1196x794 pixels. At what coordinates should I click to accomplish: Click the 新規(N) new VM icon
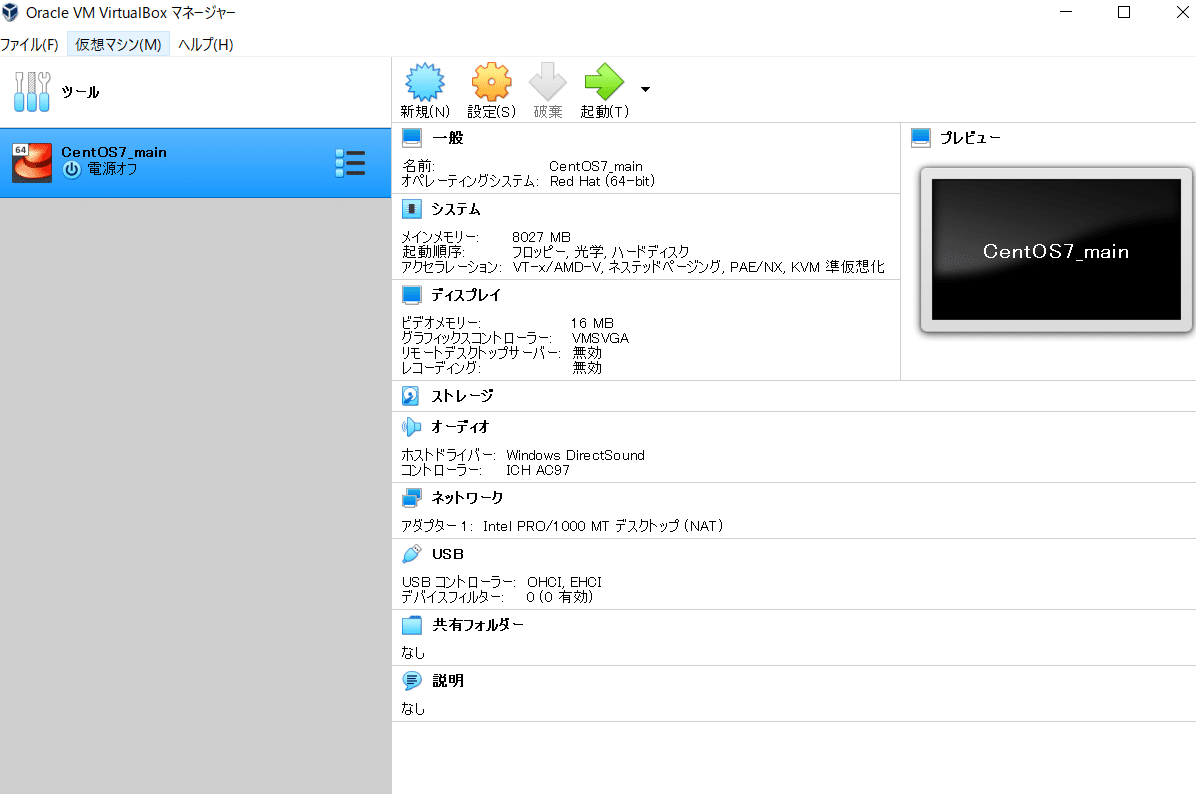coord(425,82)
